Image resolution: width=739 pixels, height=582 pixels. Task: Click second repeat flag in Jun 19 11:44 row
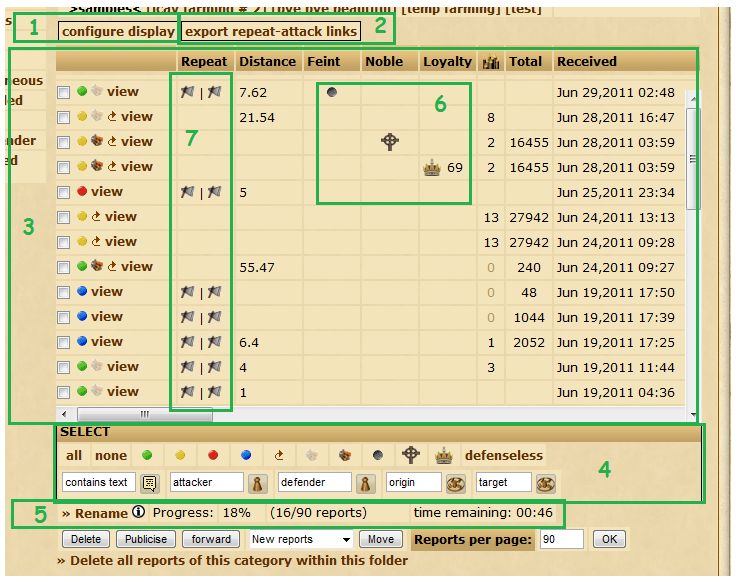215,367
